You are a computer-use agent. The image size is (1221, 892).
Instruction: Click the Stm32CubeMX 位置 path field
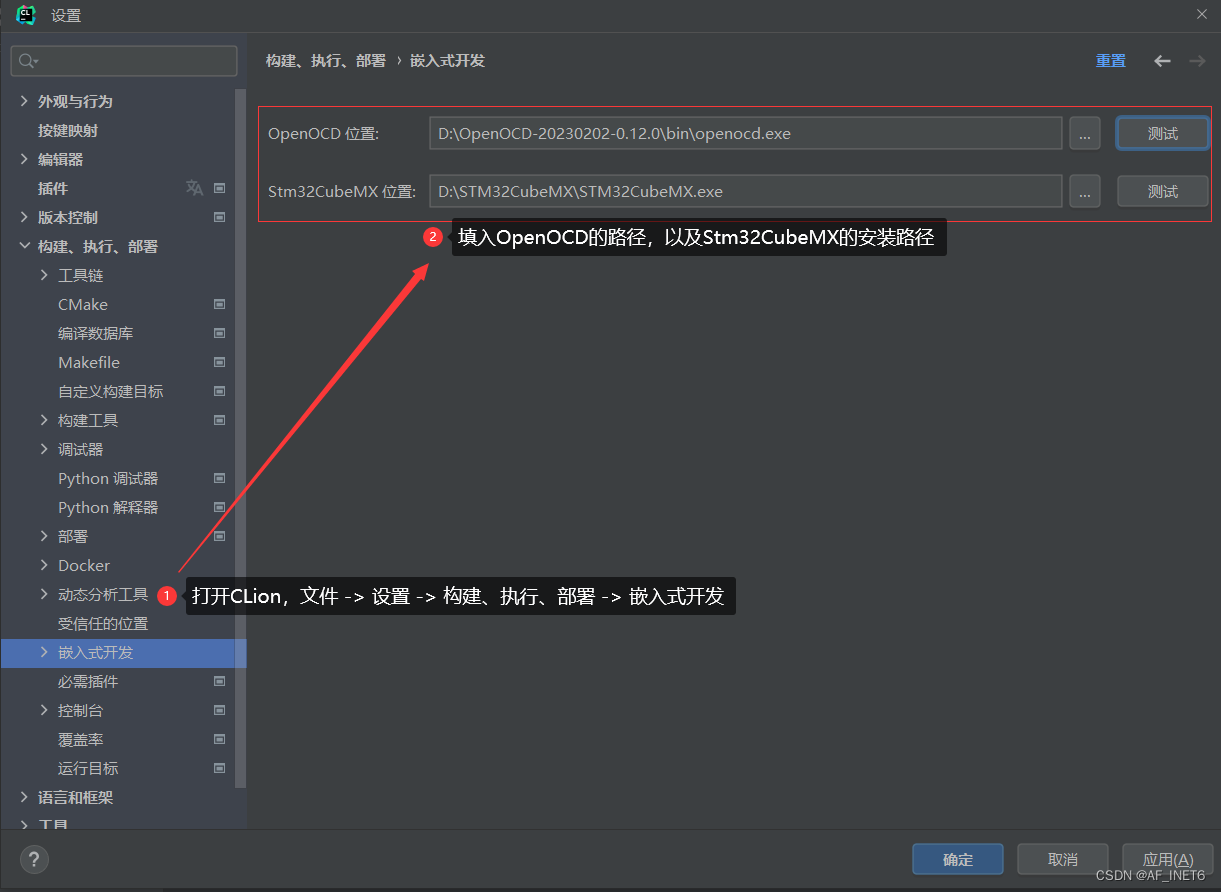point(745,191)
